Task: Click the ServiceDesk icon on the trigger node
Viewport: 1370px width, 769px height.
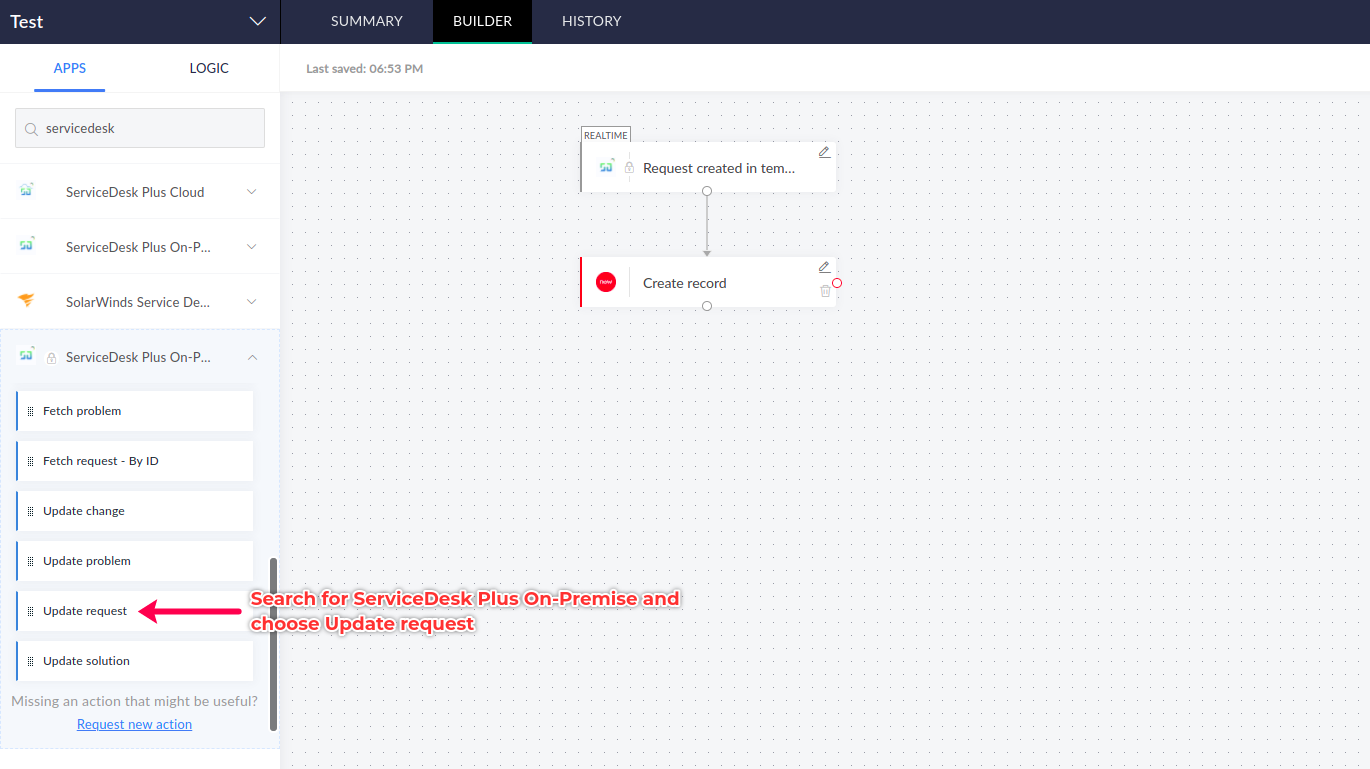Action: click(x=607, y=166)
